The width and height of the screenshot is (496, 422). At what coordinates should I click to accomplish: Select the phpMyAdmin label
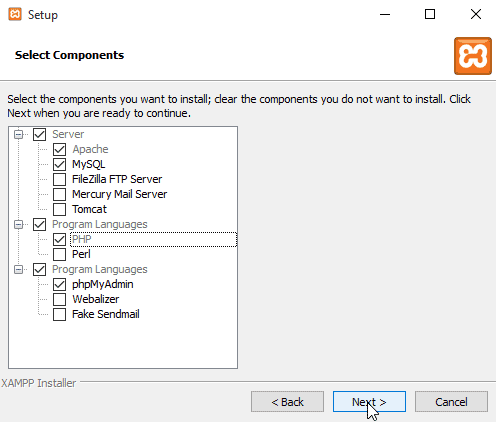103,284
